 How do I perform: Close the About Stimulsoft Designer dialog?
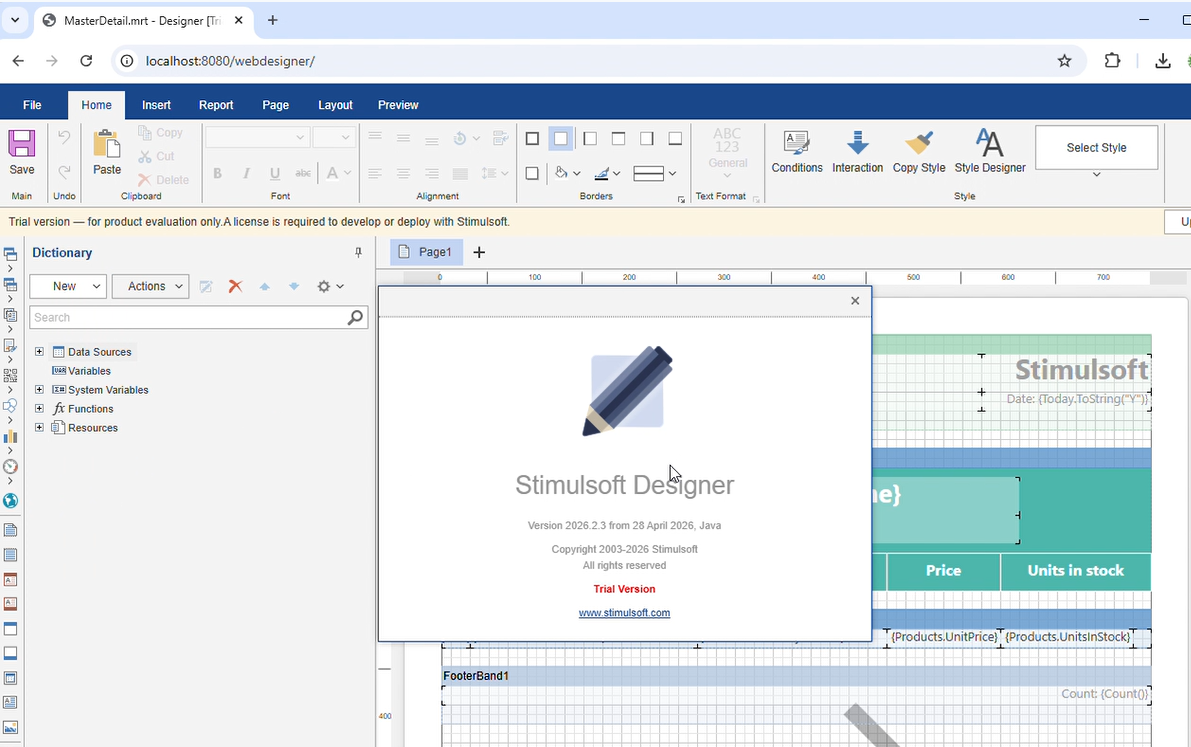coord(855,301)
